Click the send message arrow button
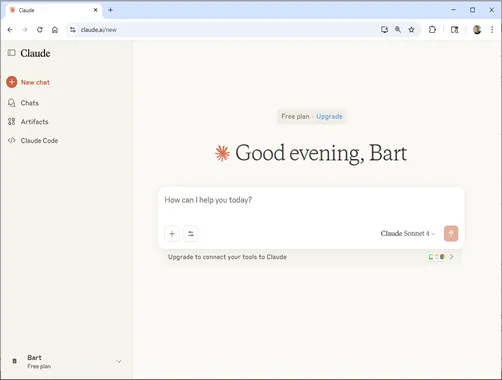This screenshot has height=380, width=502. (x=451, y=234)
